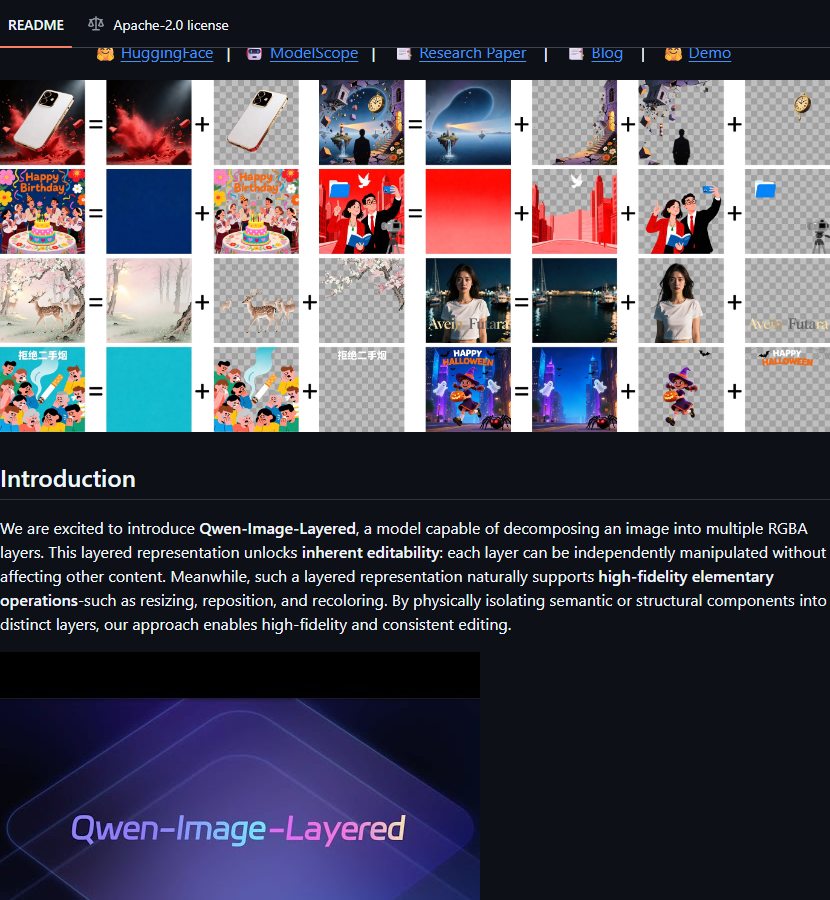The width and height of the screenshot is (830, 900).
Task: Click the Introduction heading
Action: tap(68, 479)
